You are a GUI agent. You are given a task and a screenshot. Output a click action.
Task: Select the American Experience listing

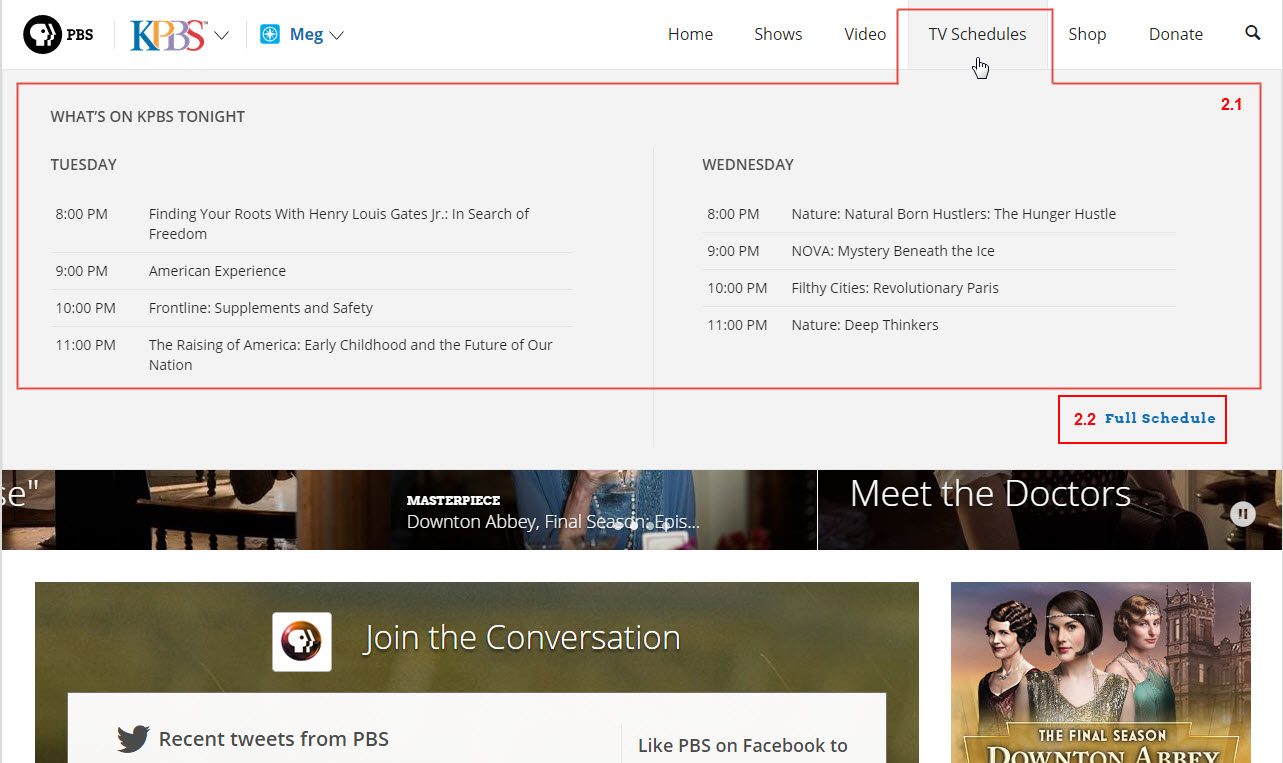[x=217, y=271]
